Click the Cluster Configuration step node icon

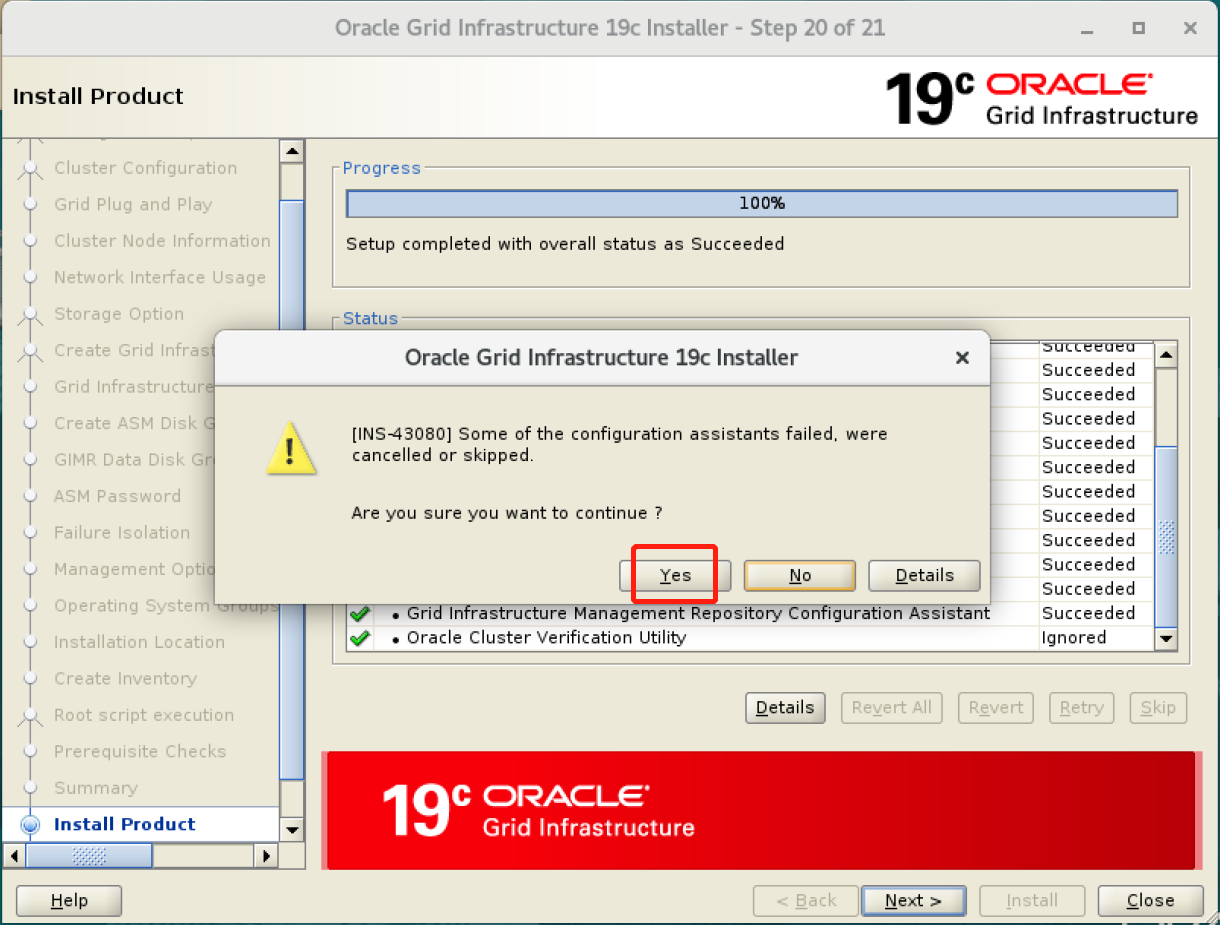pyautogui.click(x=31, y=168)
